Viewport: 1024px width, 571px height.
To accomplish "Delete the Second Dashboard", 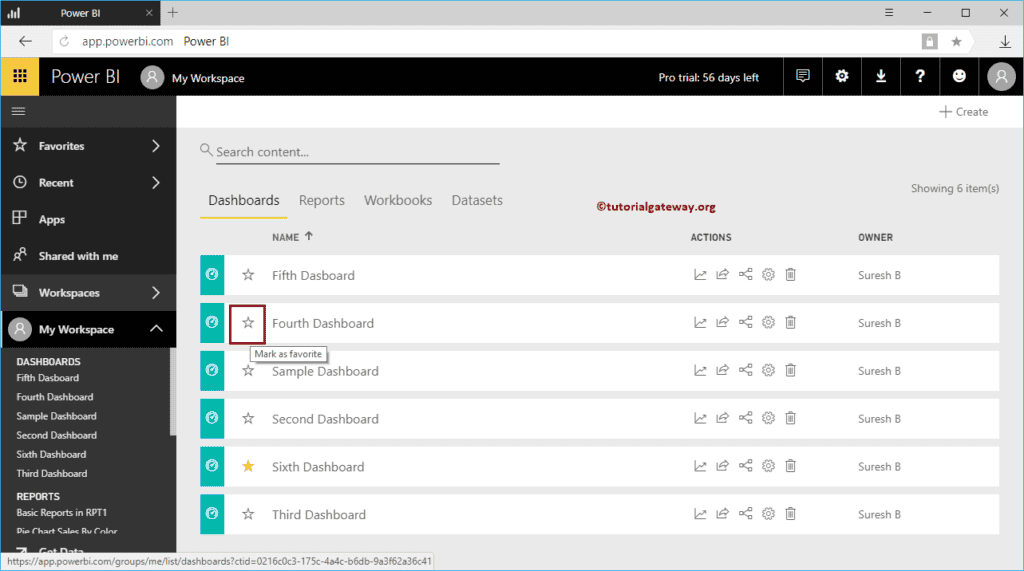I will pyautogui.click(x=790, y=418).
